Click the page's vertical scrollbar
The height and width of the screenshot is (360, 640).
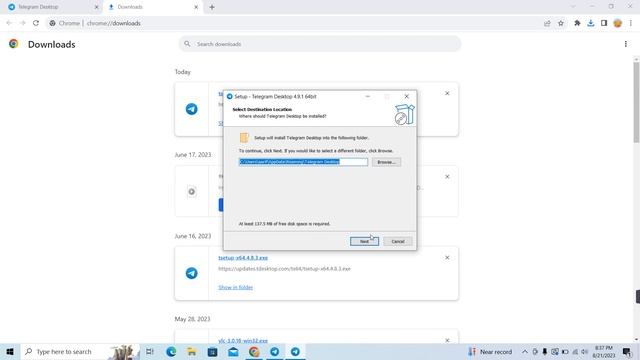[636, 102]
